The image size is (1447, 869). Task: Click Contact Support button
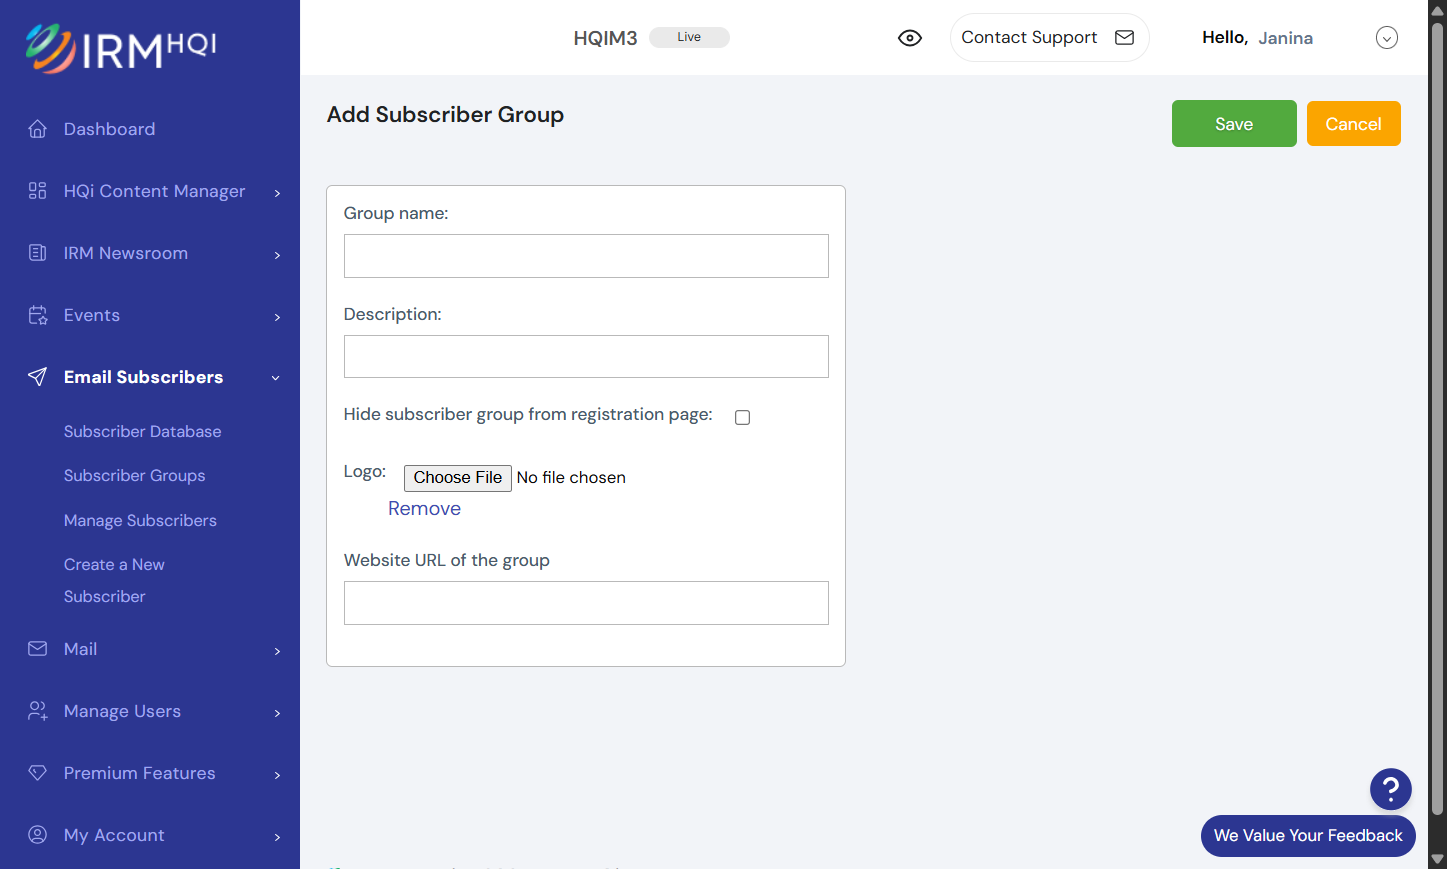(x=1049, y=38)
